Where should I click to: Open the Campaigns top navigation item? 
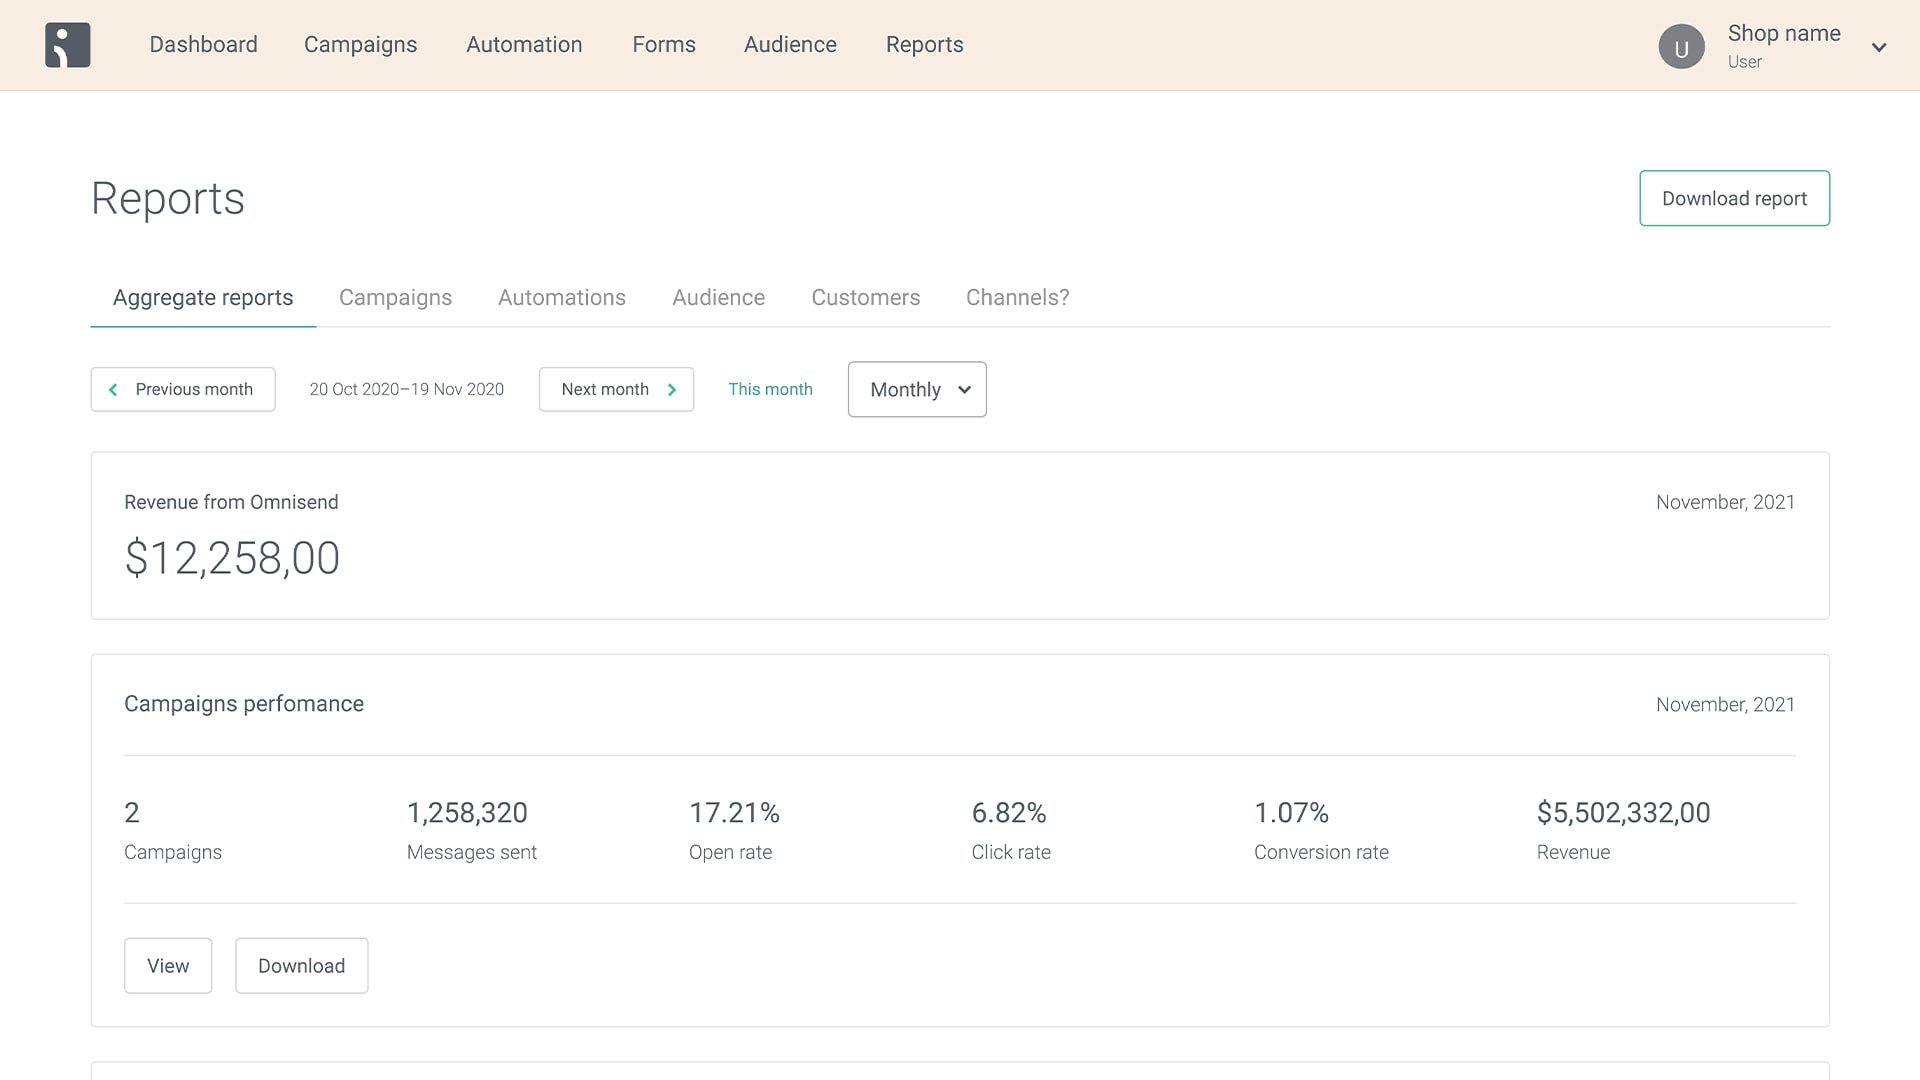[x=360, y=45]
